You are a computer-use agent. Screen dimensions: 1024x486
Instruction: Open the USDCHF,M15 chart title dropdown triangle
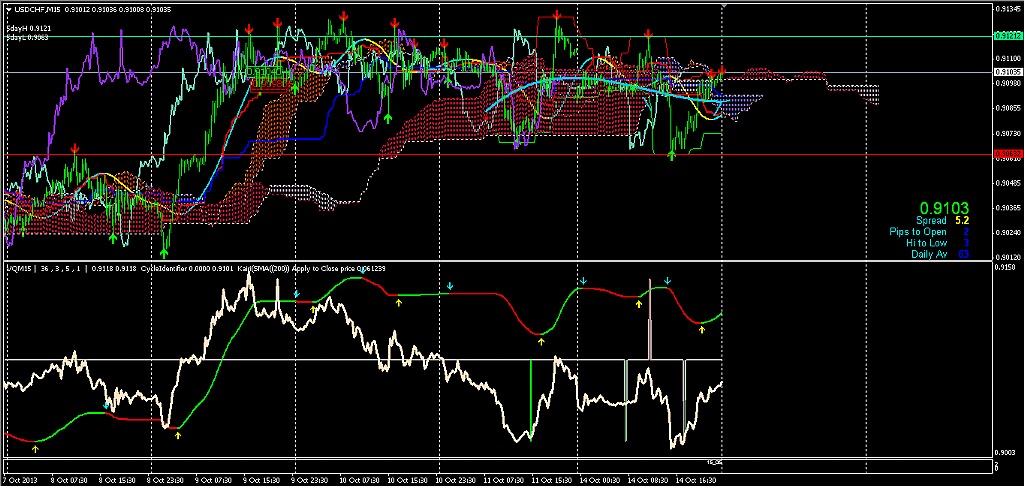click(x=8, y=9)
